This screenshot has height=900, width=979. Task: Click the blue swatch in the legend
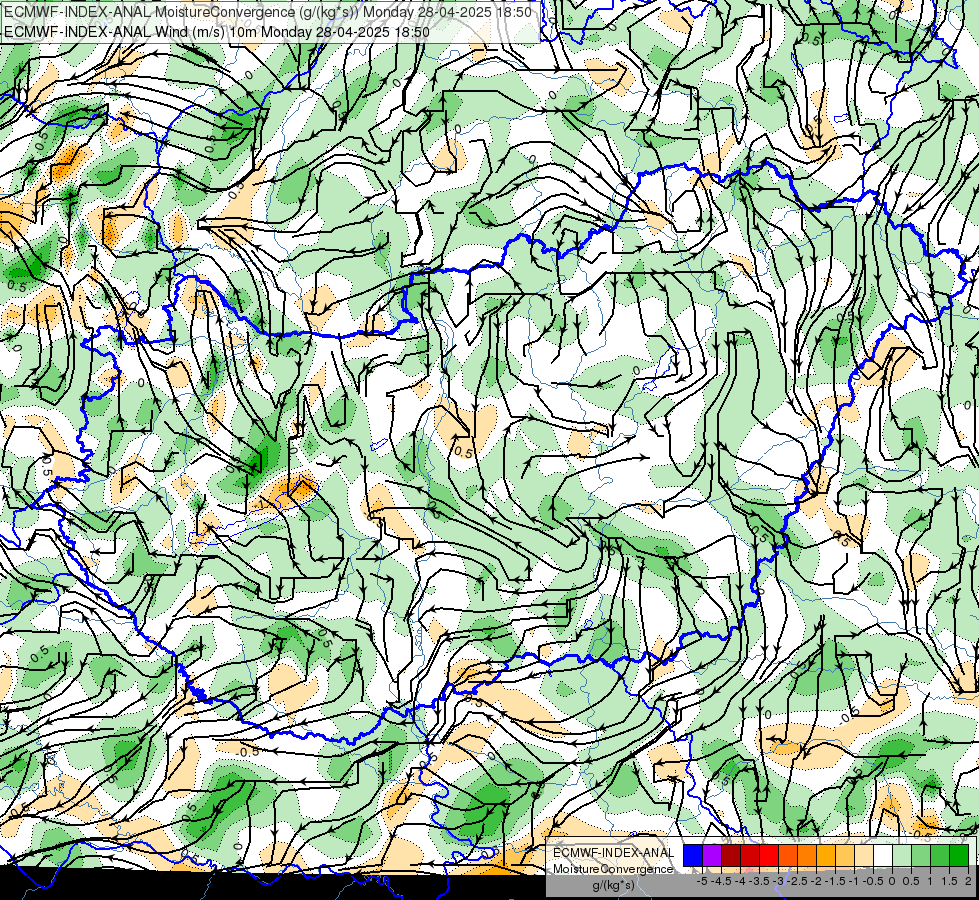693,856
